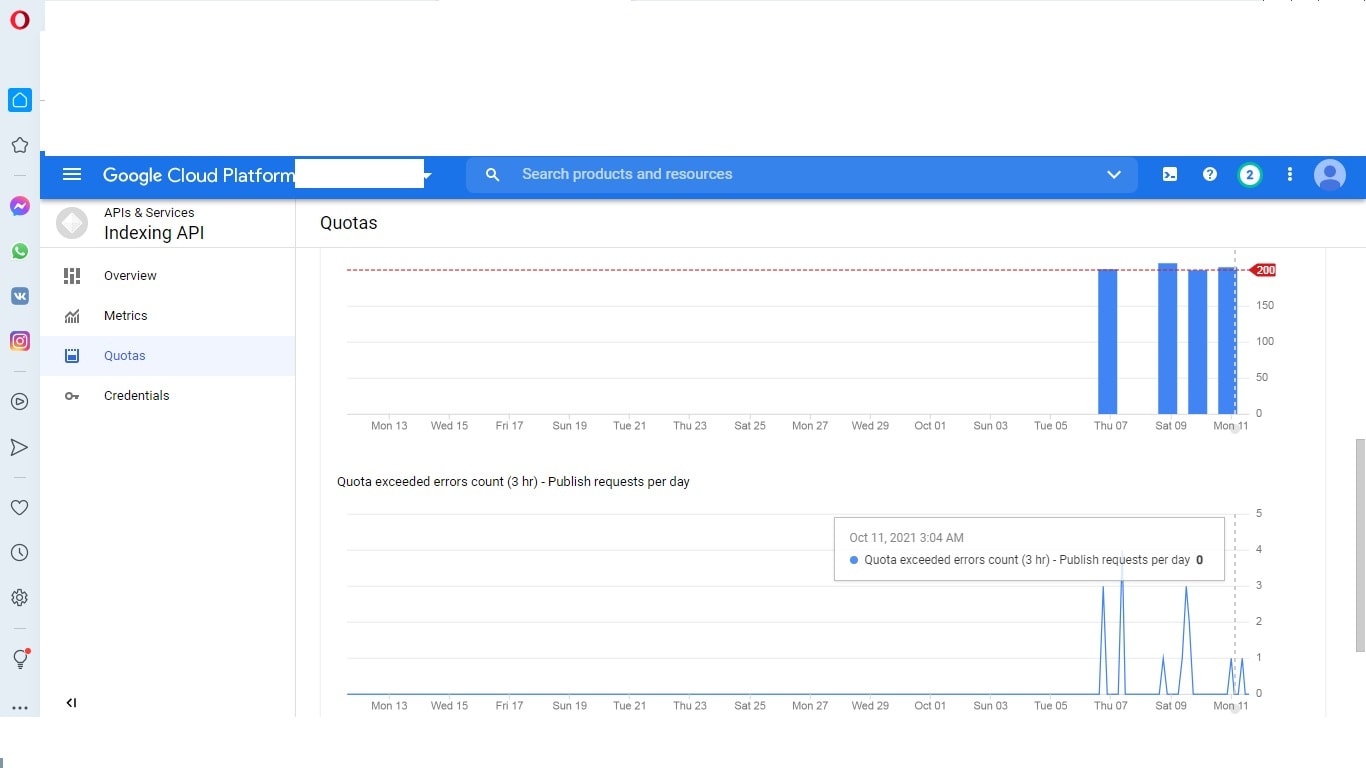Open the WhatsApp sidebar icon

[x=19, y=251]
